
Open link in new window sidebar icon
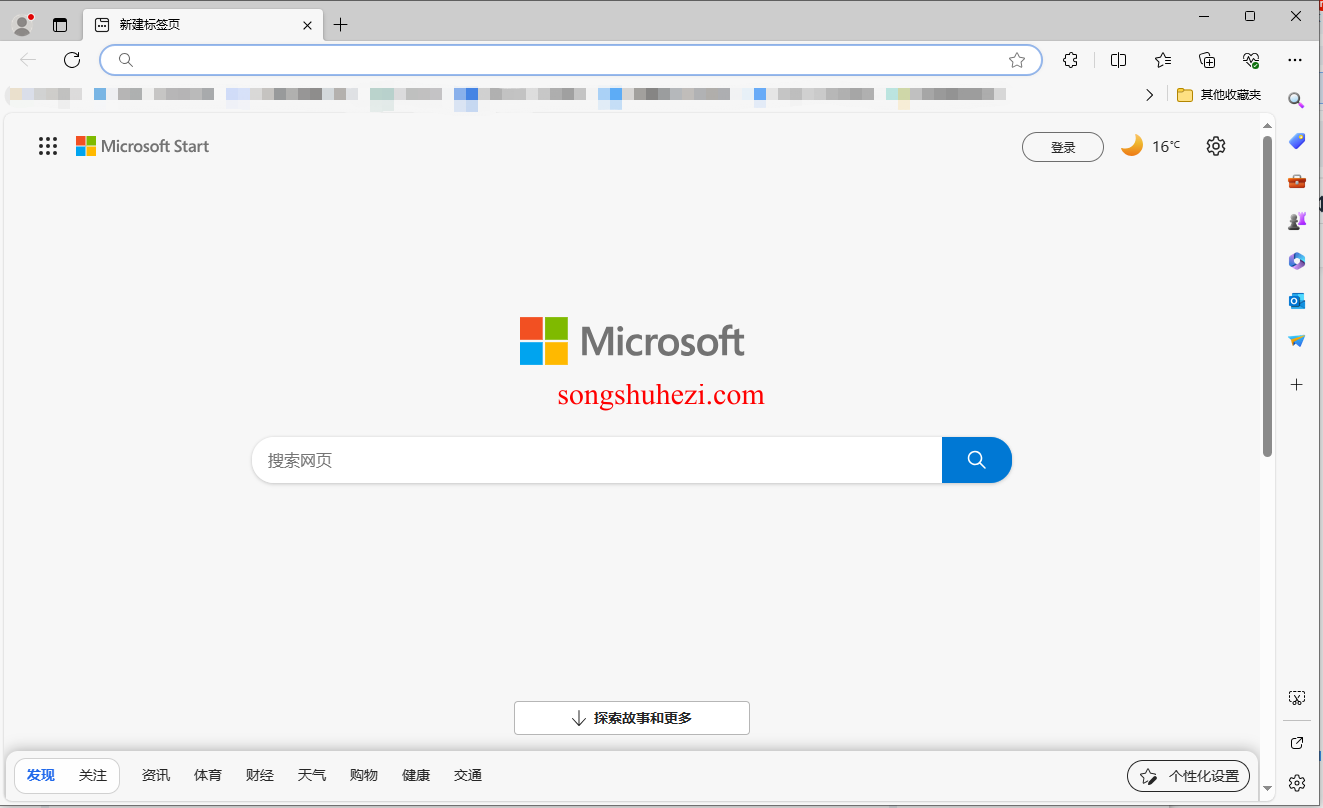tap(1297, 743)
